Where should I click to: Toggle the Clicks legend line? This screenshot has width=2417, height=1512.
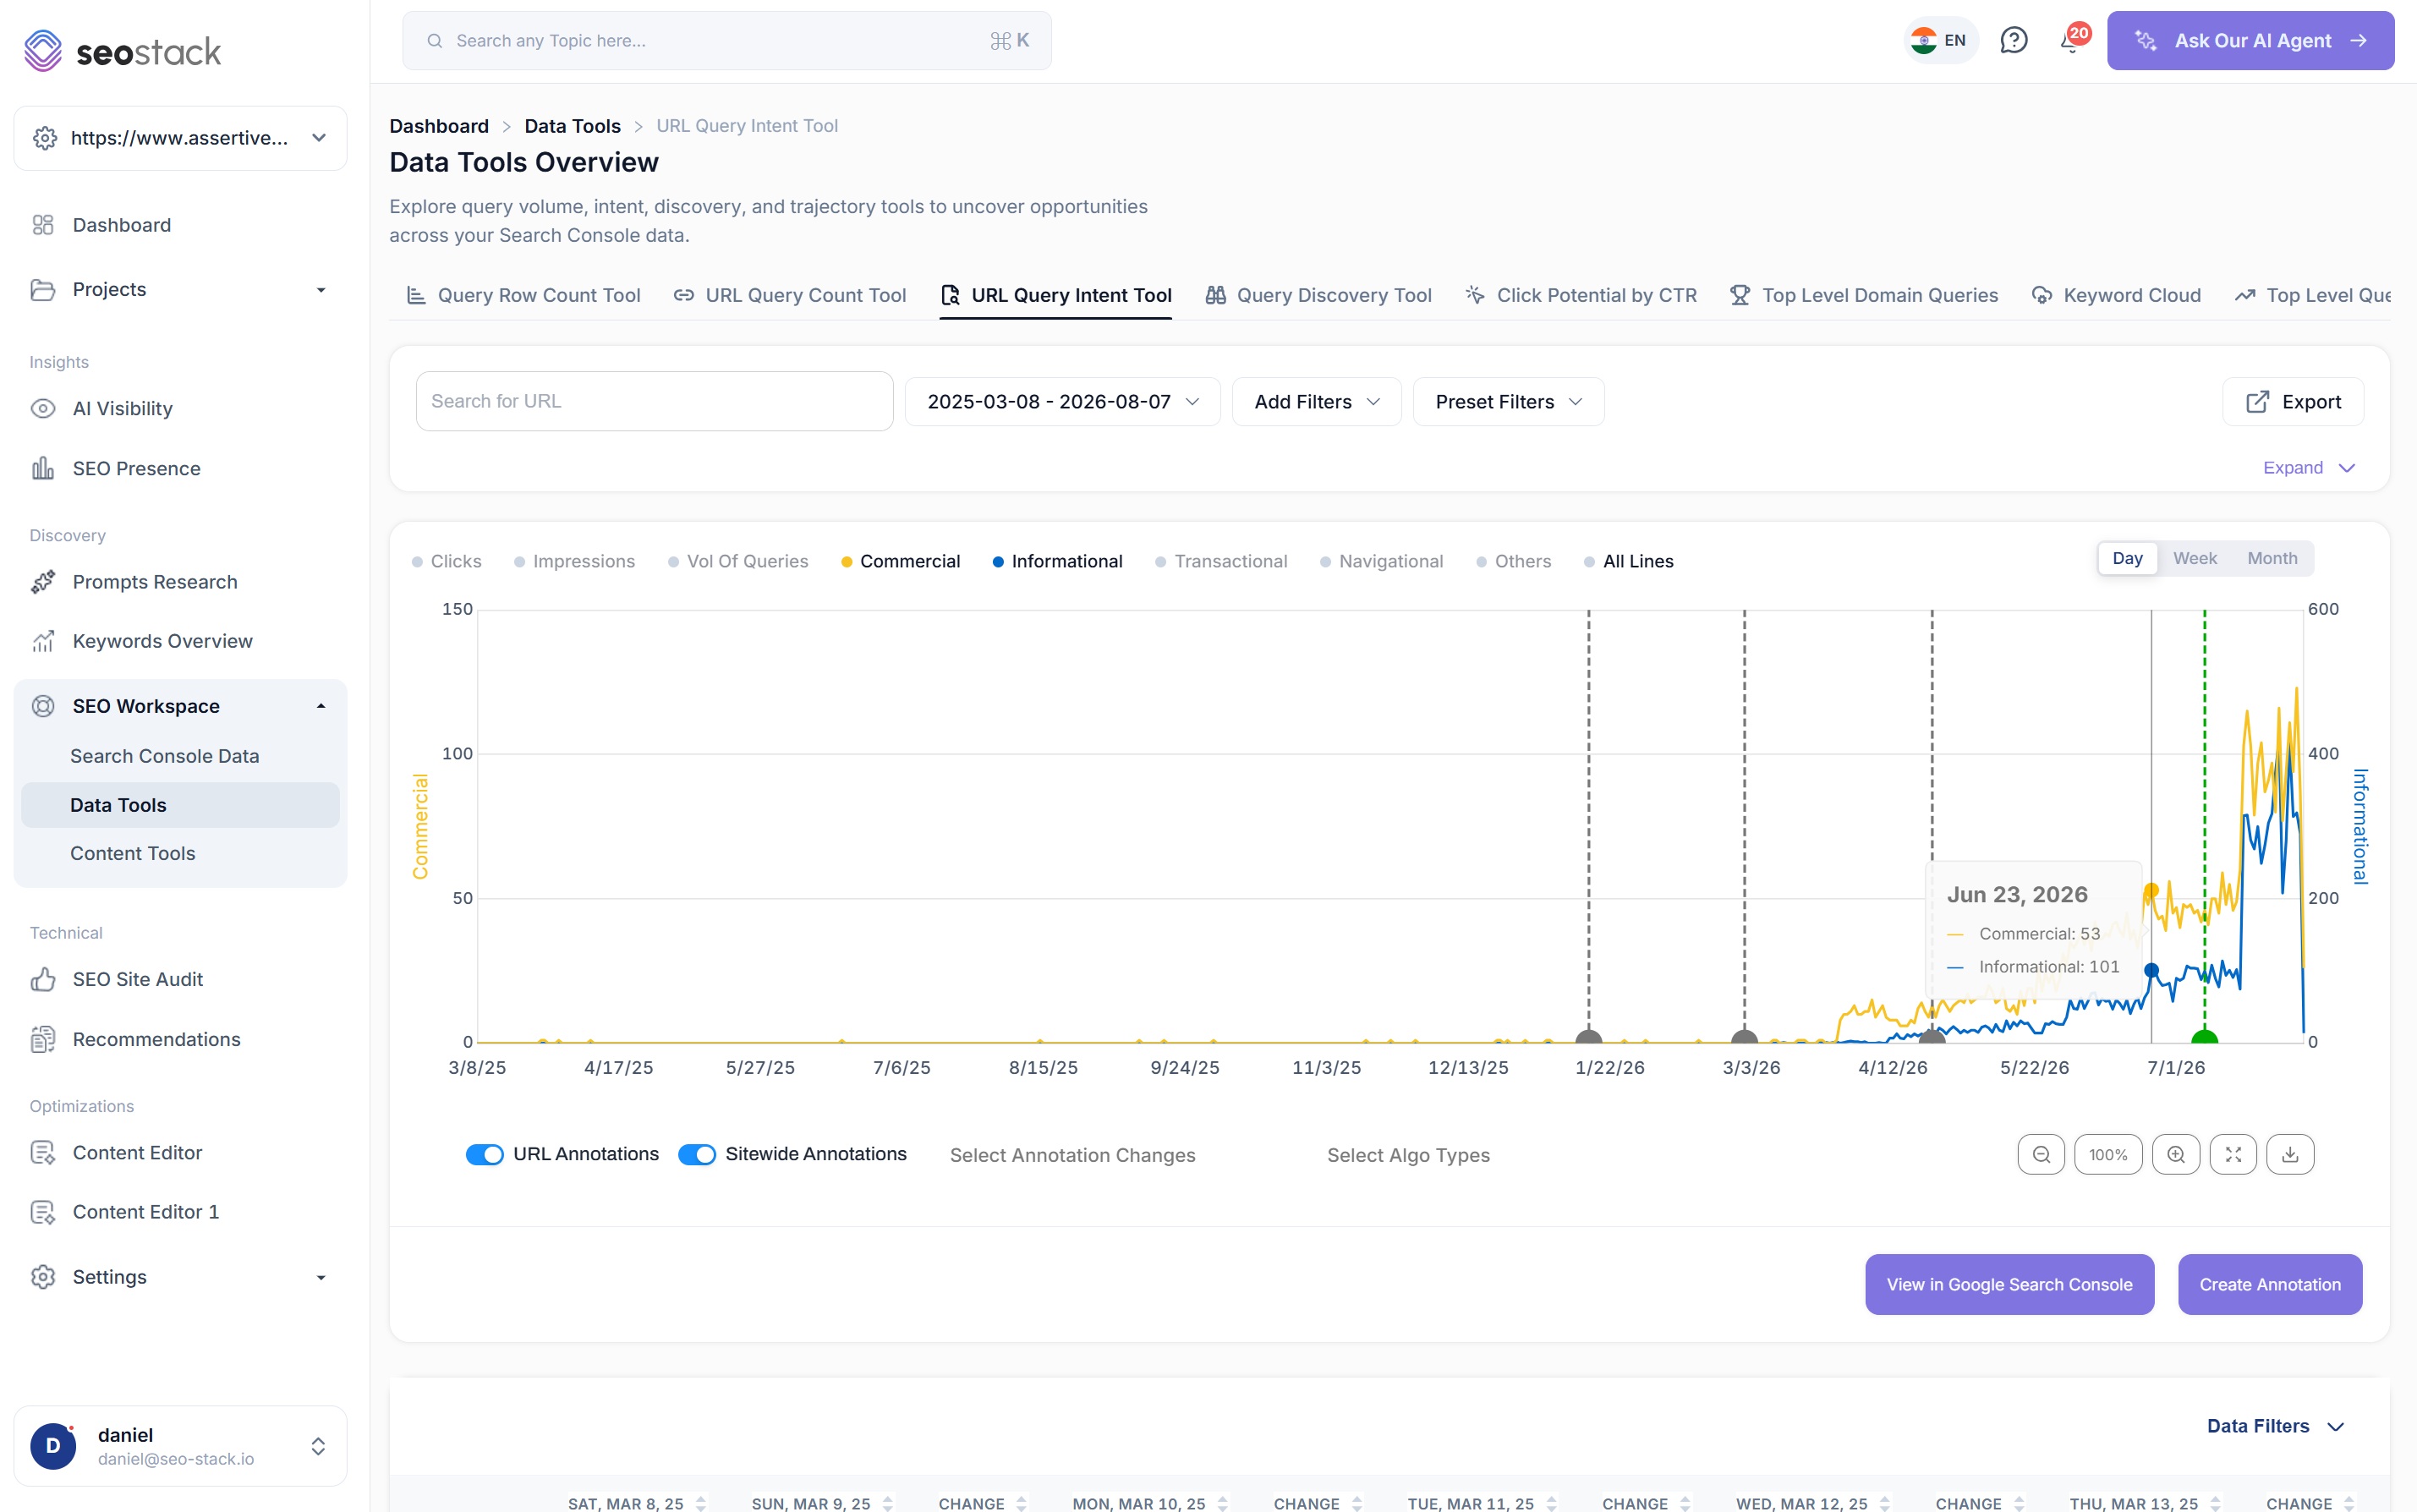[x=446, y=562]
